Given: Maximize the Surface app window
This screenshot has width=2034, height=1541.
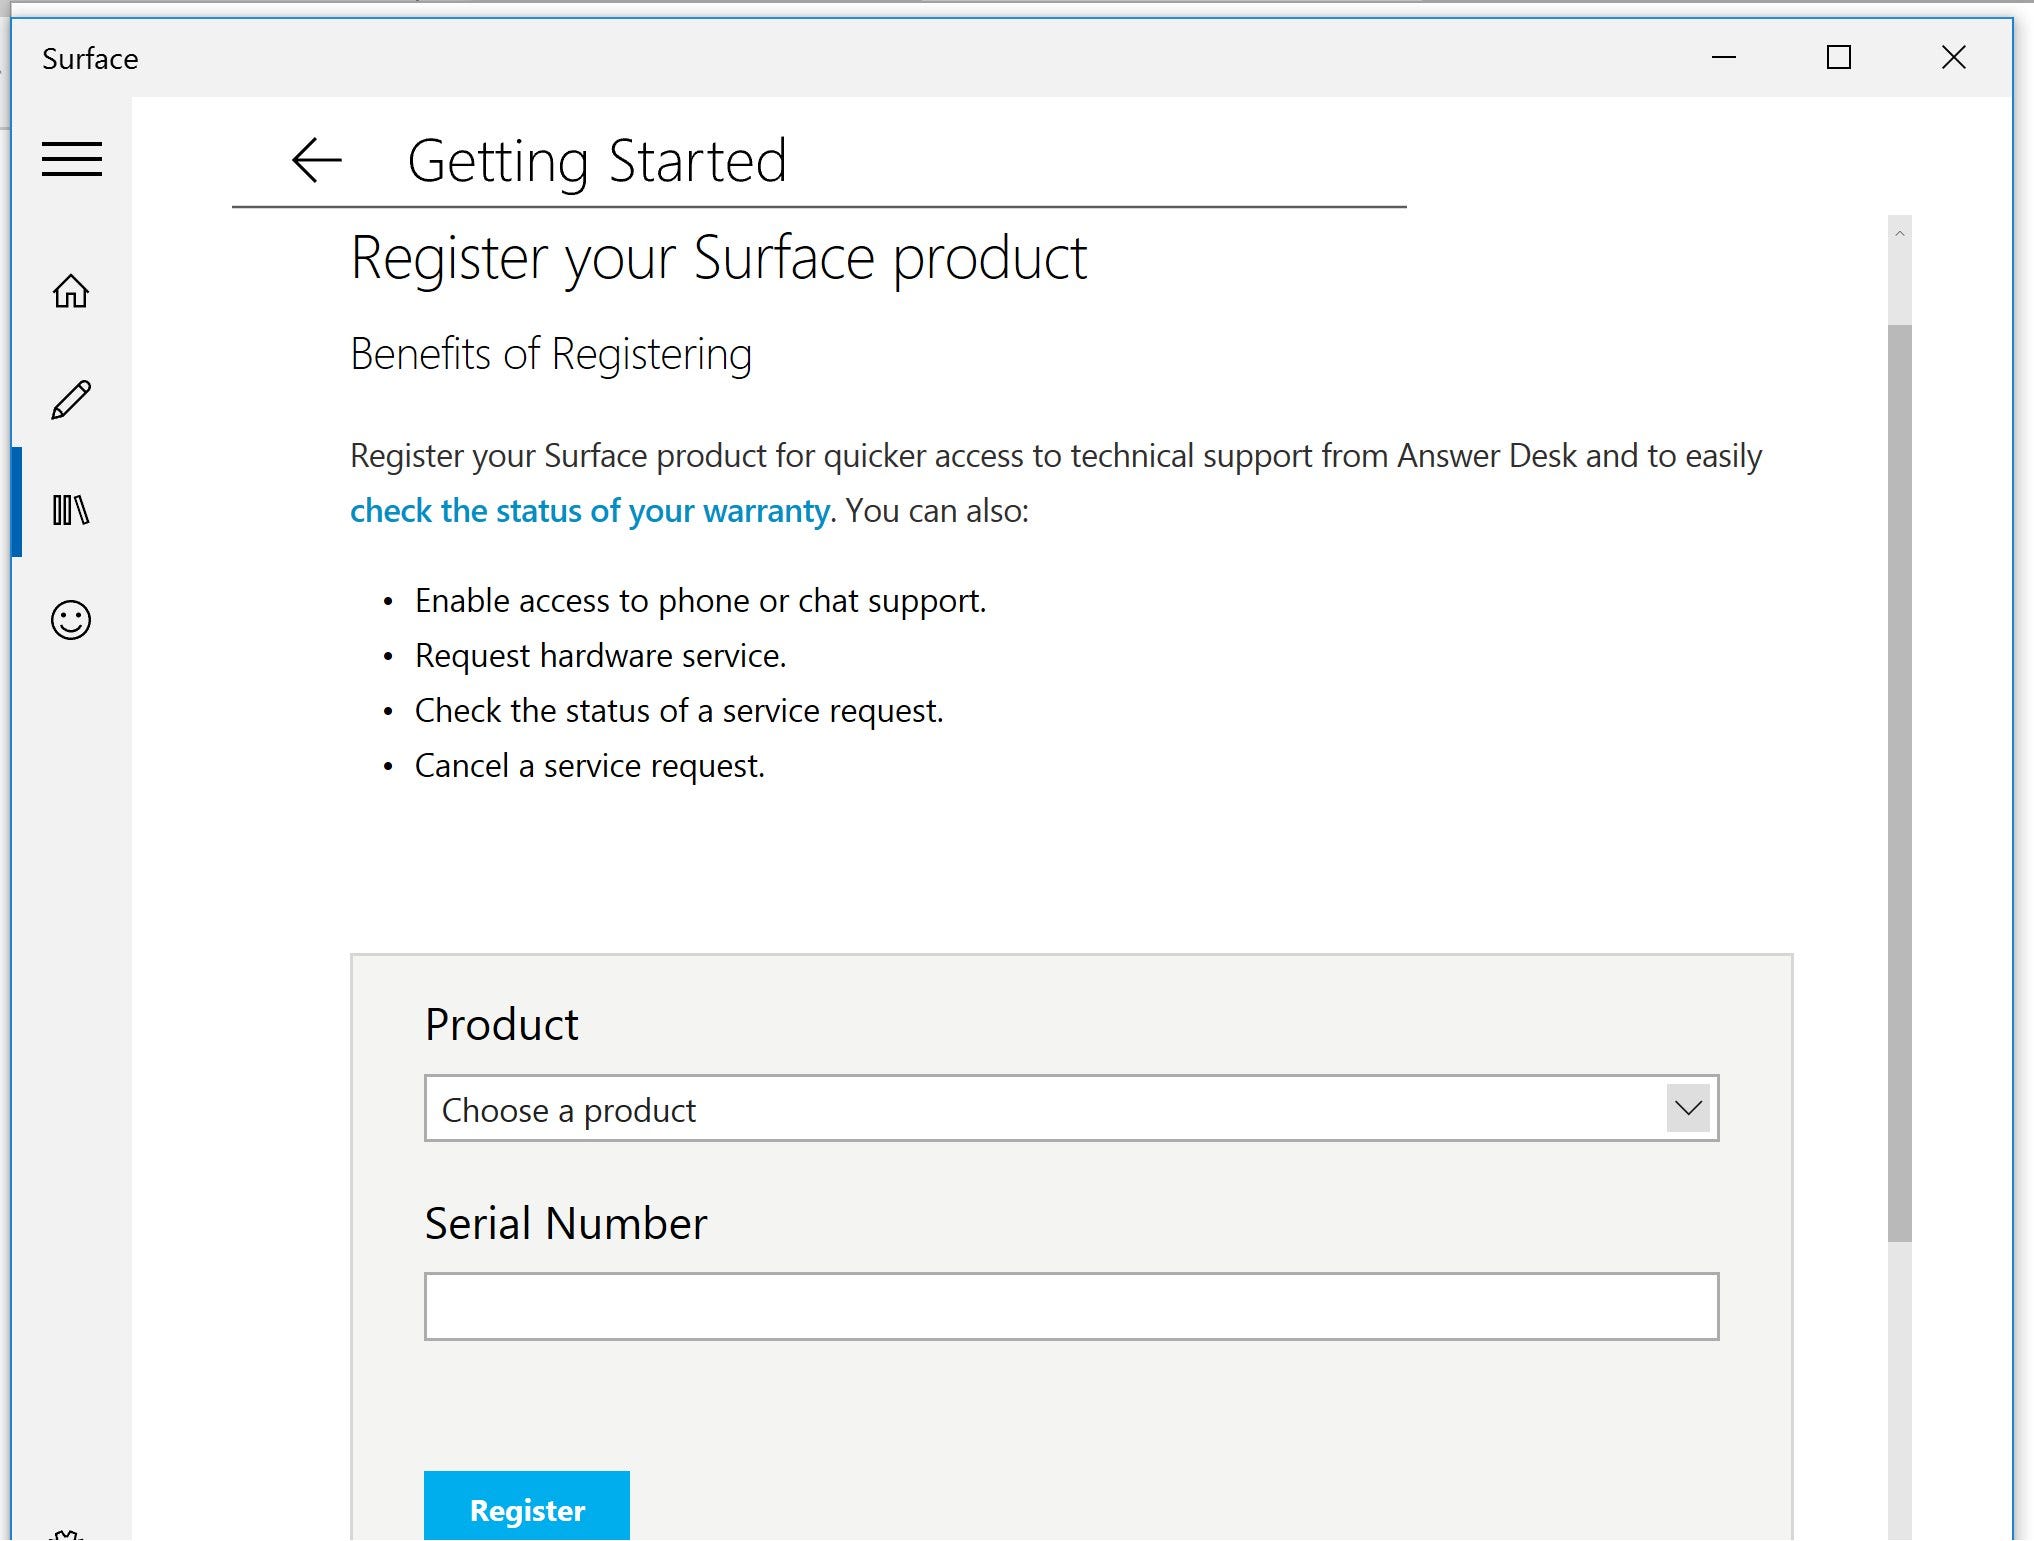Looking at the screenshot, I should pos(1838,58).
